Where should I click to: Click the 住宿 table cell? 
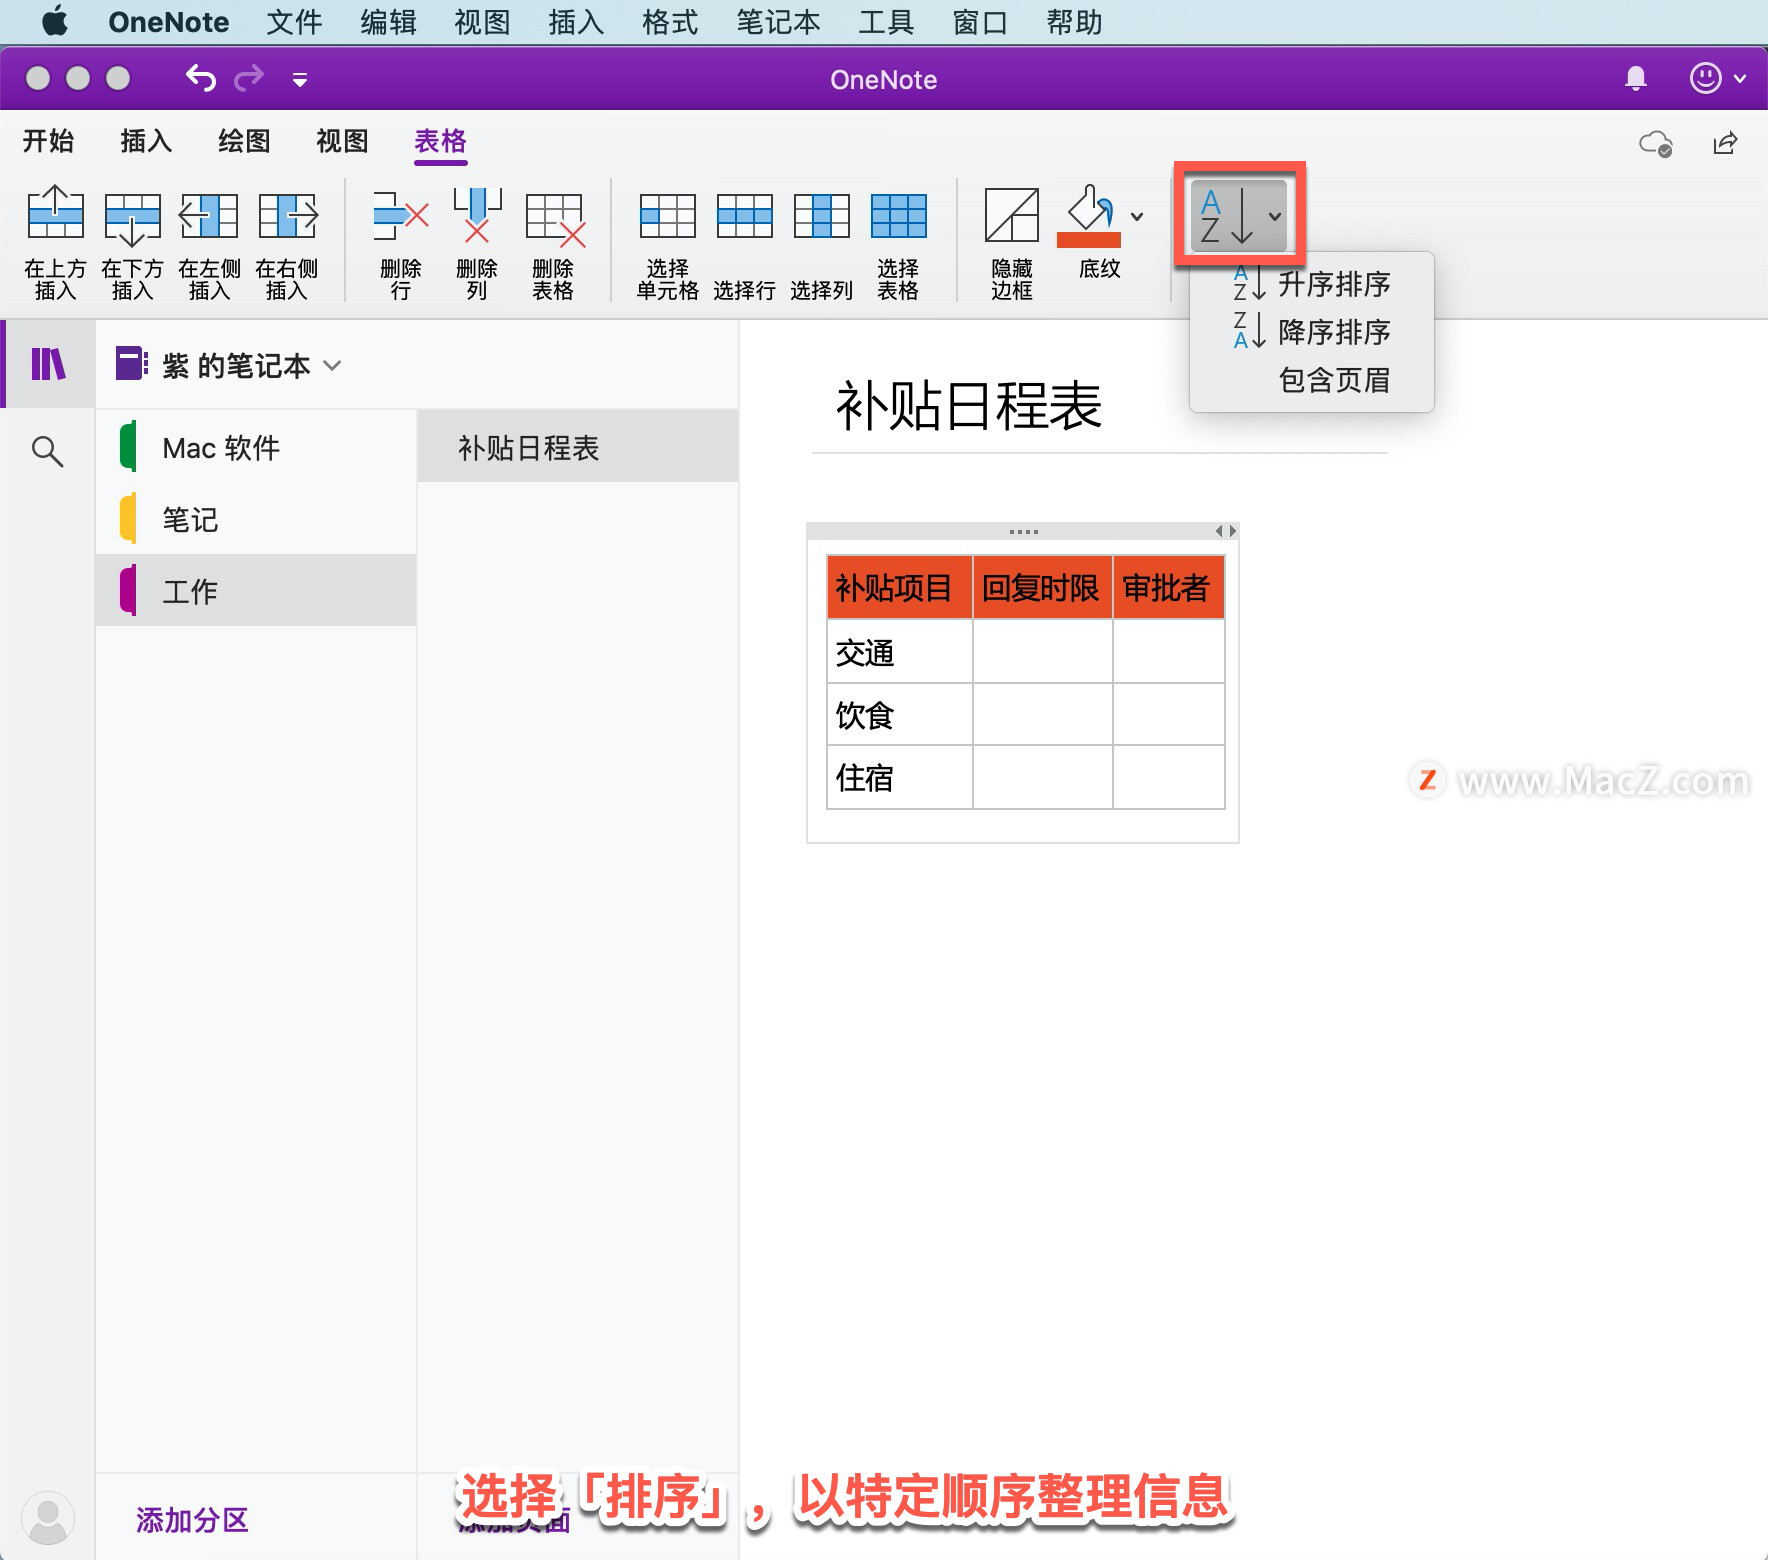point(899,776)
